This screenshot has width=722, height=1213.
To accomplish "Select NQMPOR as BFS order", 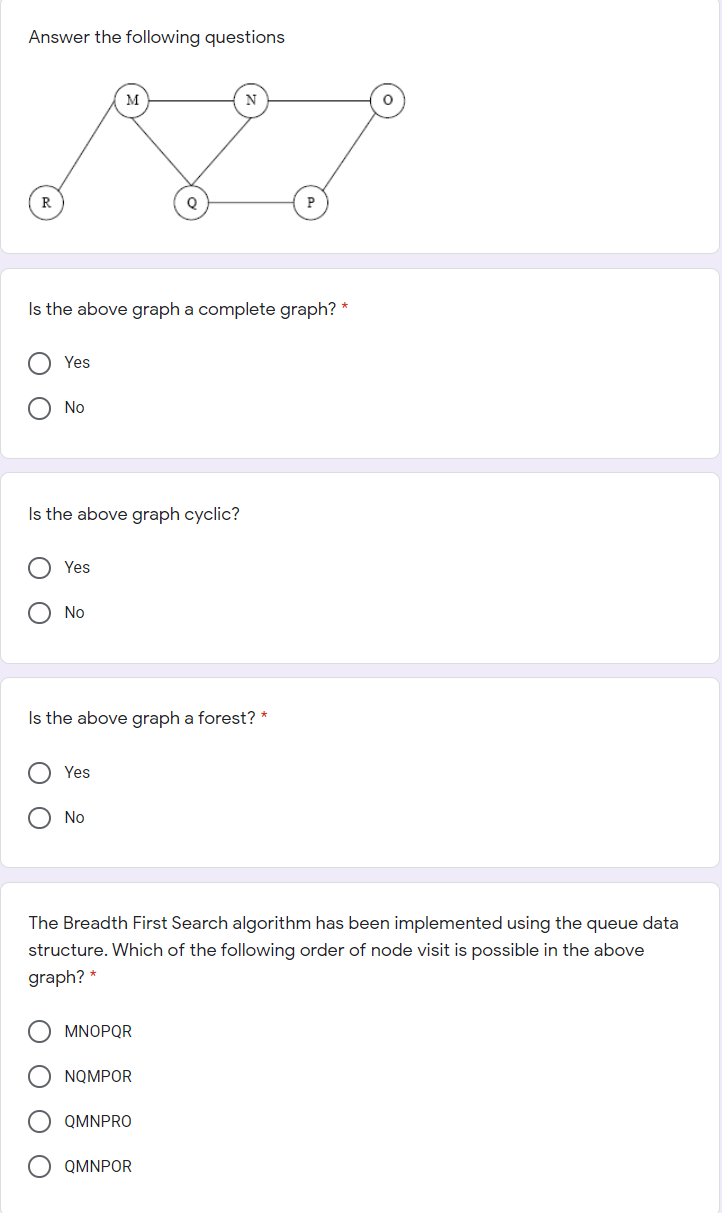I will coord(40,1076).
